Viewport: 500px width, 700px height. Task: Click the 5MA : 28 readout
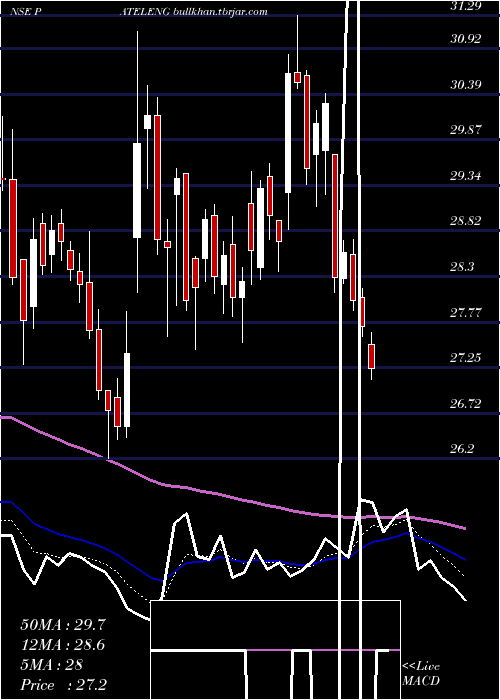pyautogui.click(x=51, y=665)
